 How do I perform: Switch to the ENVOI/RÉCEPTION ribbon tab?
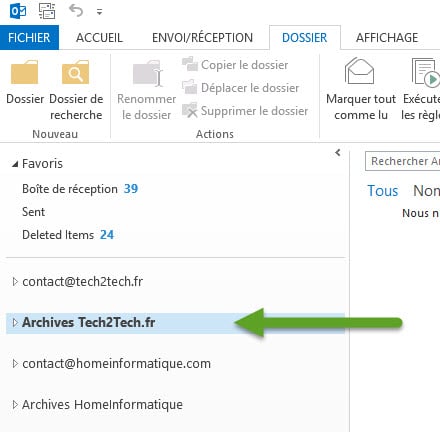(x=202, y=38)
